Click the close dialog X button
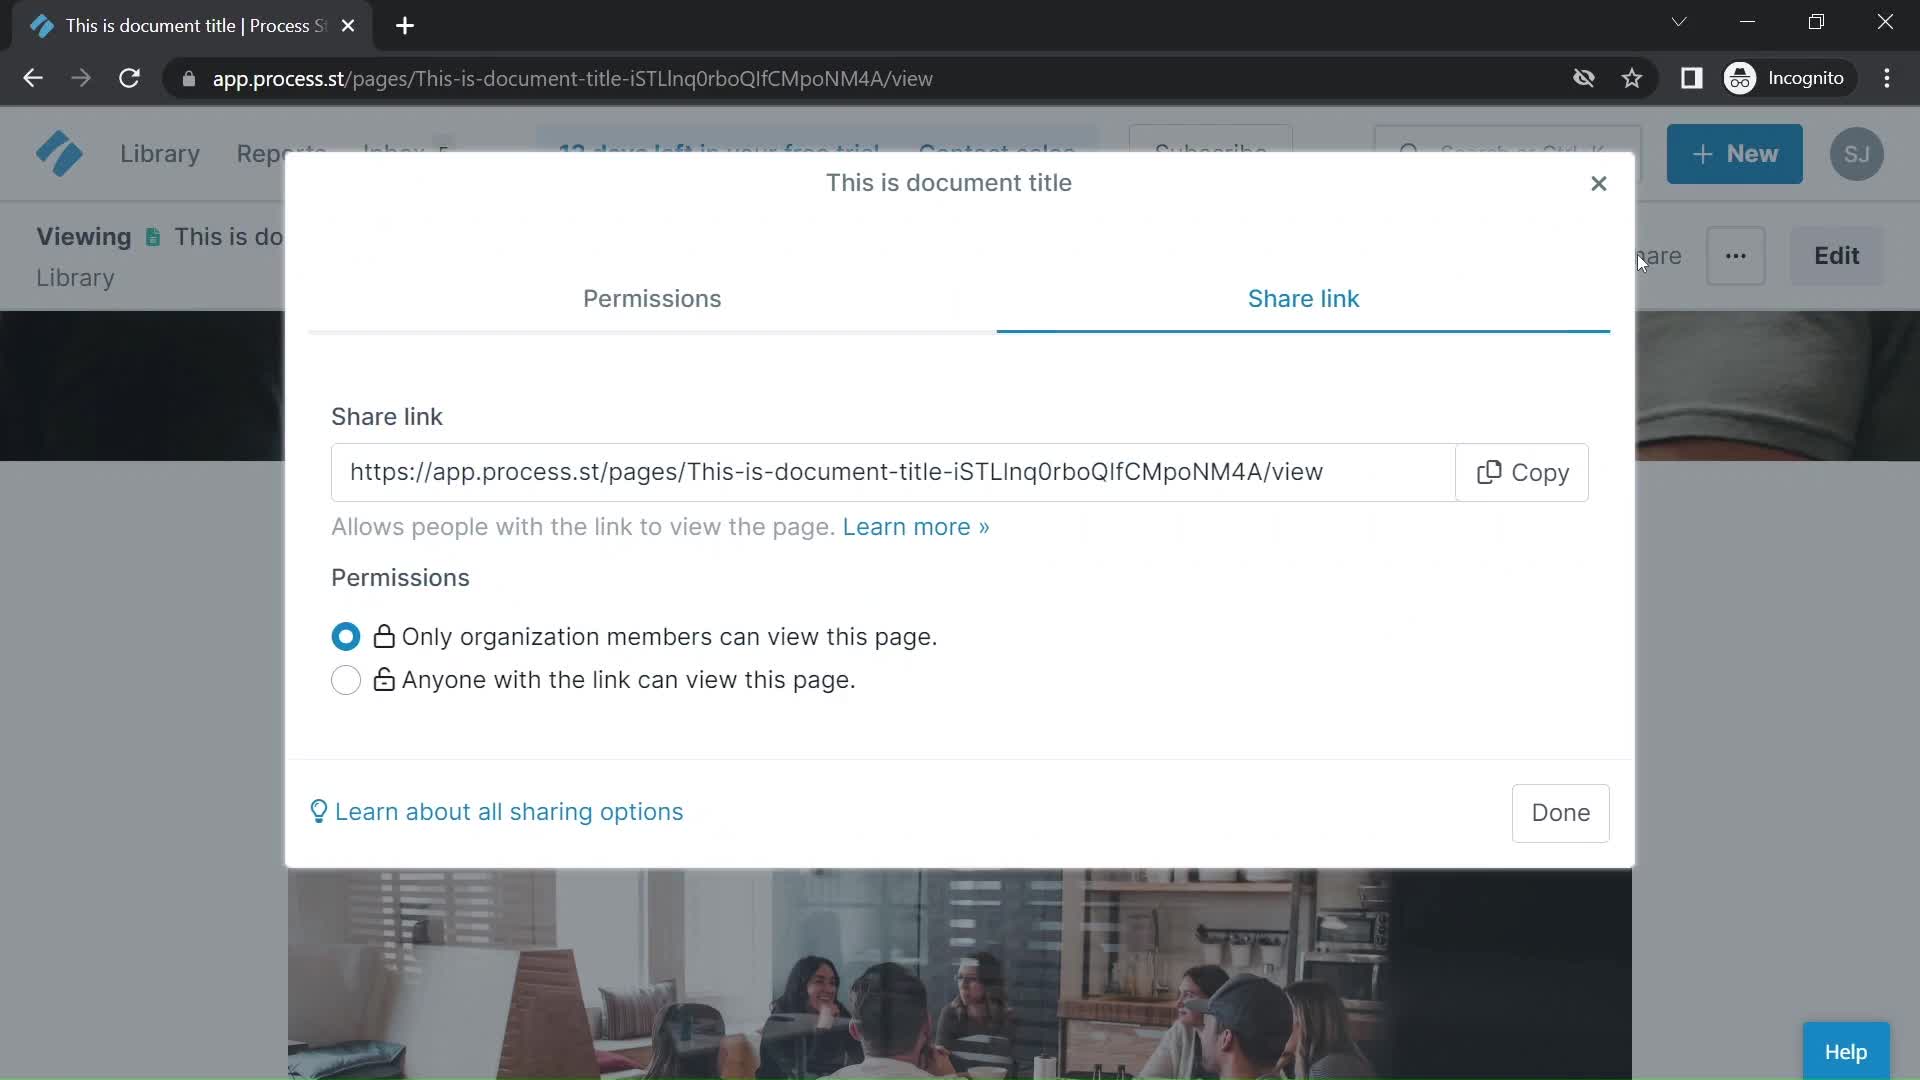This screenshot has height=1080, width=1920. (1600, 183)
